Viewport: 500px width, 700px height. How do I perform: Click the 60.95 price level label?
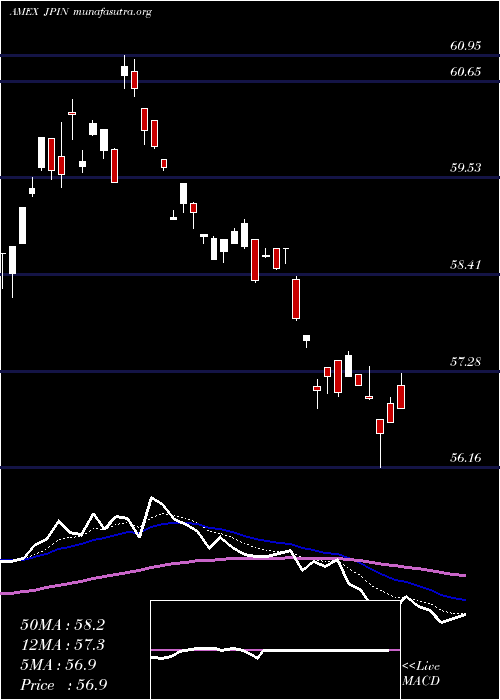[x=466, y=46]
